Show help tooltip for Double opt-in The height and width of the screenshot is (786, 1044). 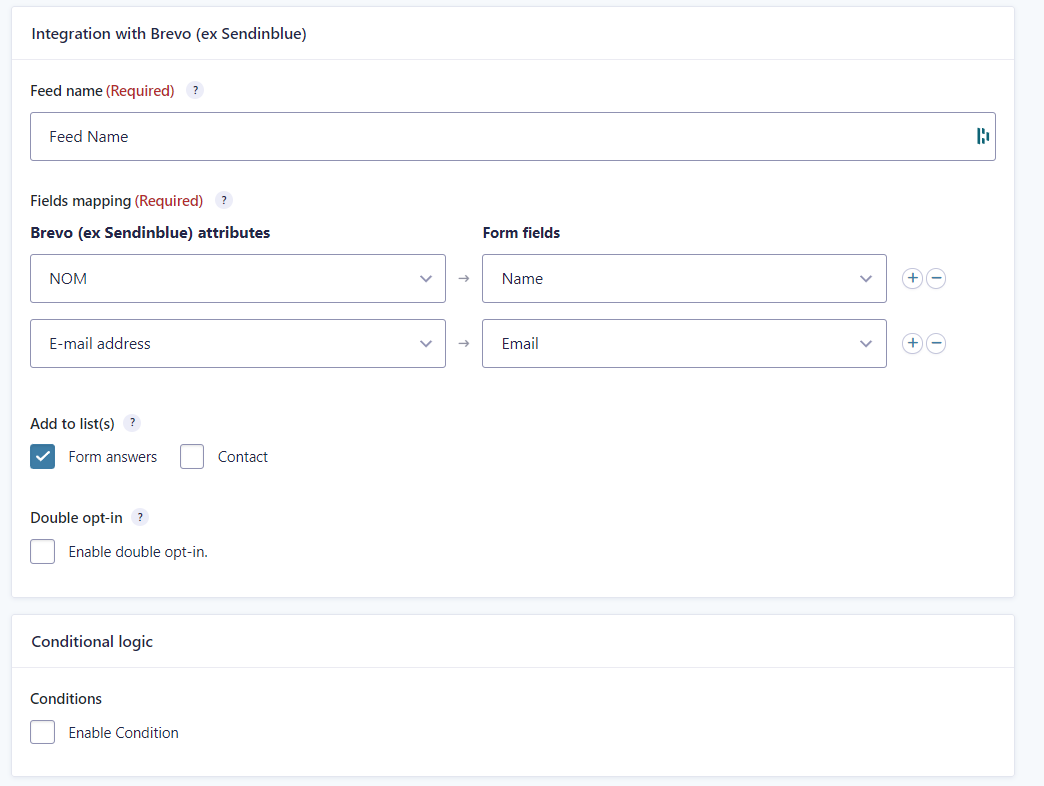click(x=140, y=517)
